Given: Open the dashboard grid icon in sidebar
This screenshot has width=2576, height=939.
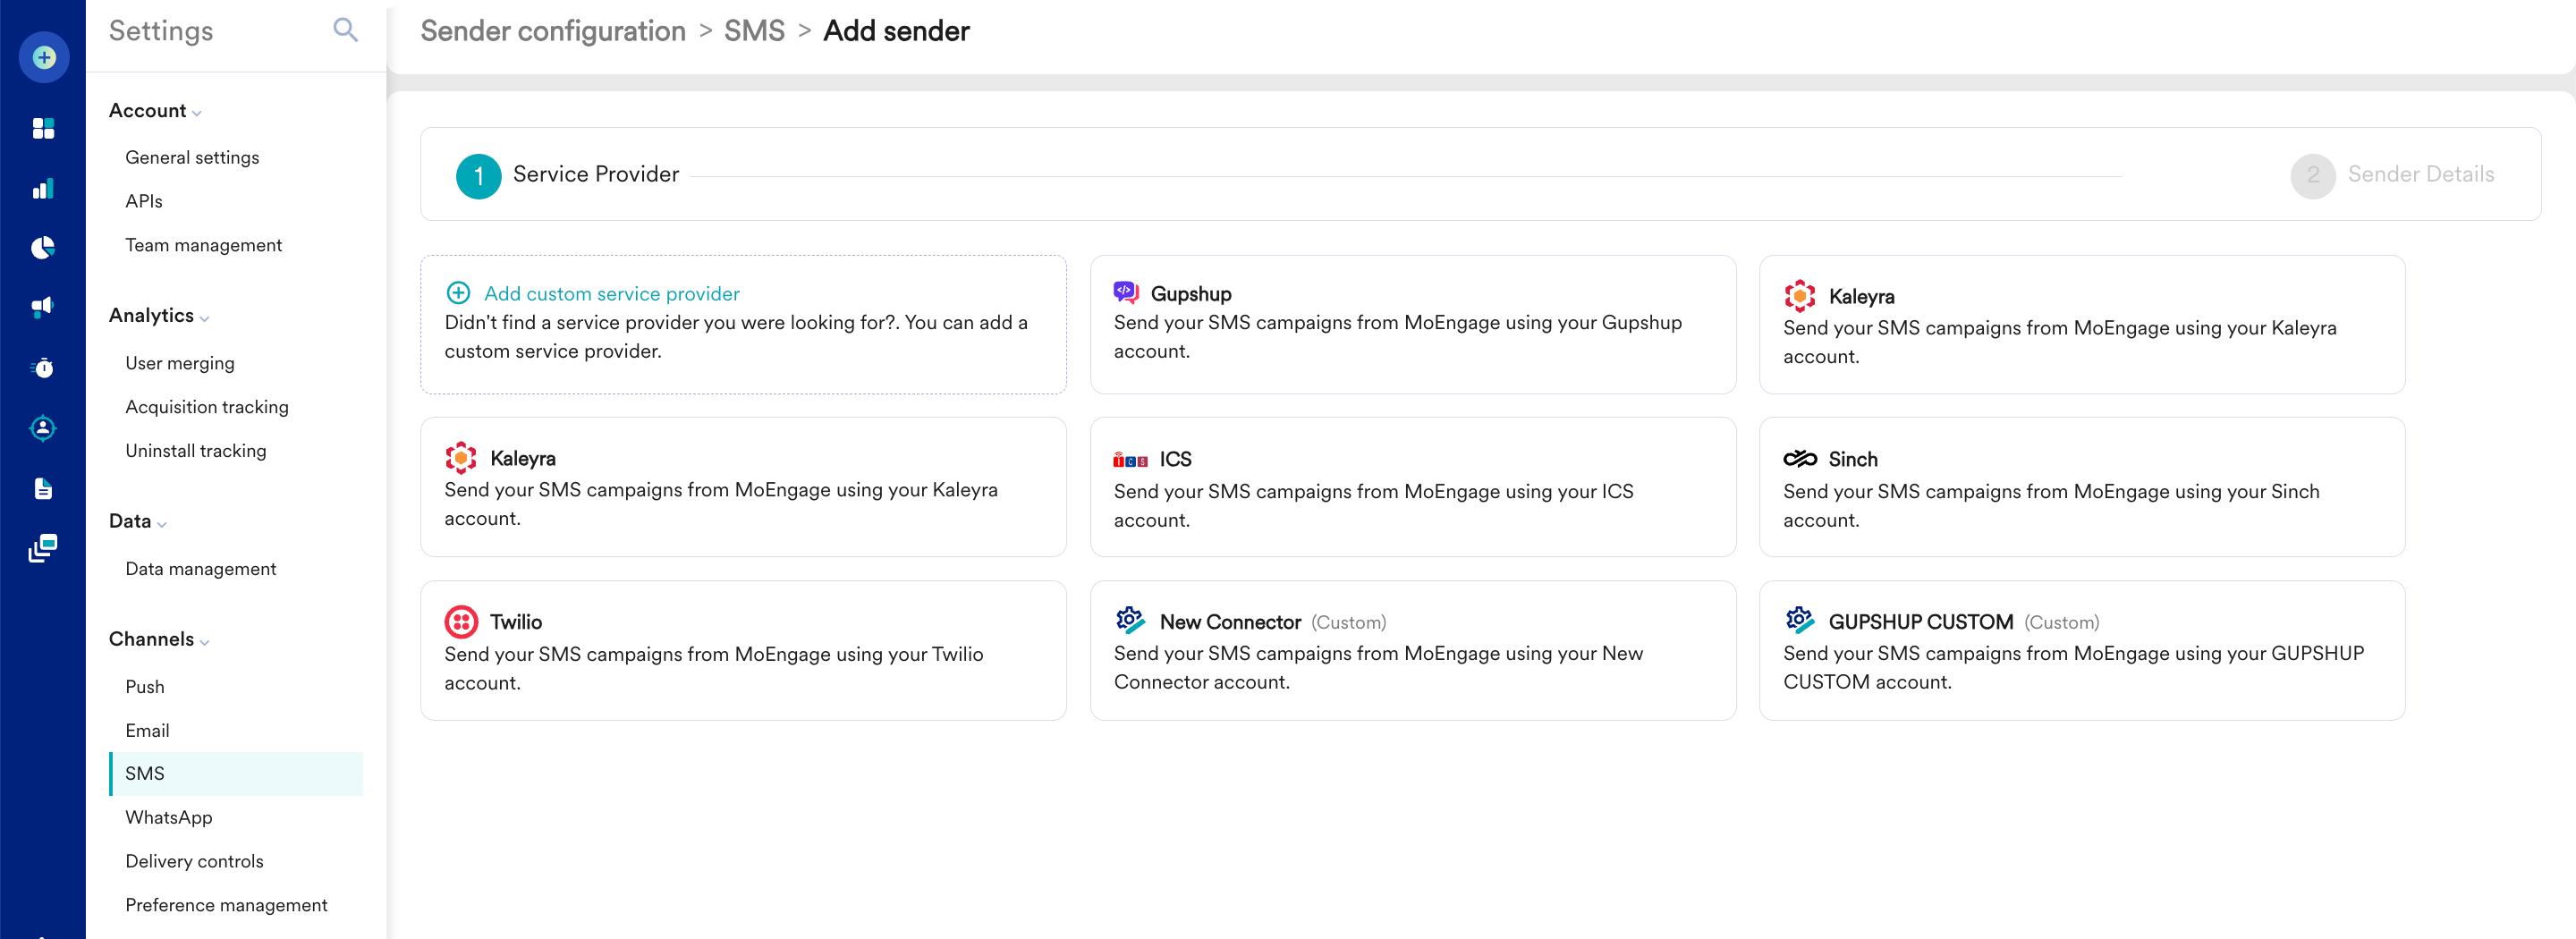Looking at the screenshot, I should tap(43, 128).
